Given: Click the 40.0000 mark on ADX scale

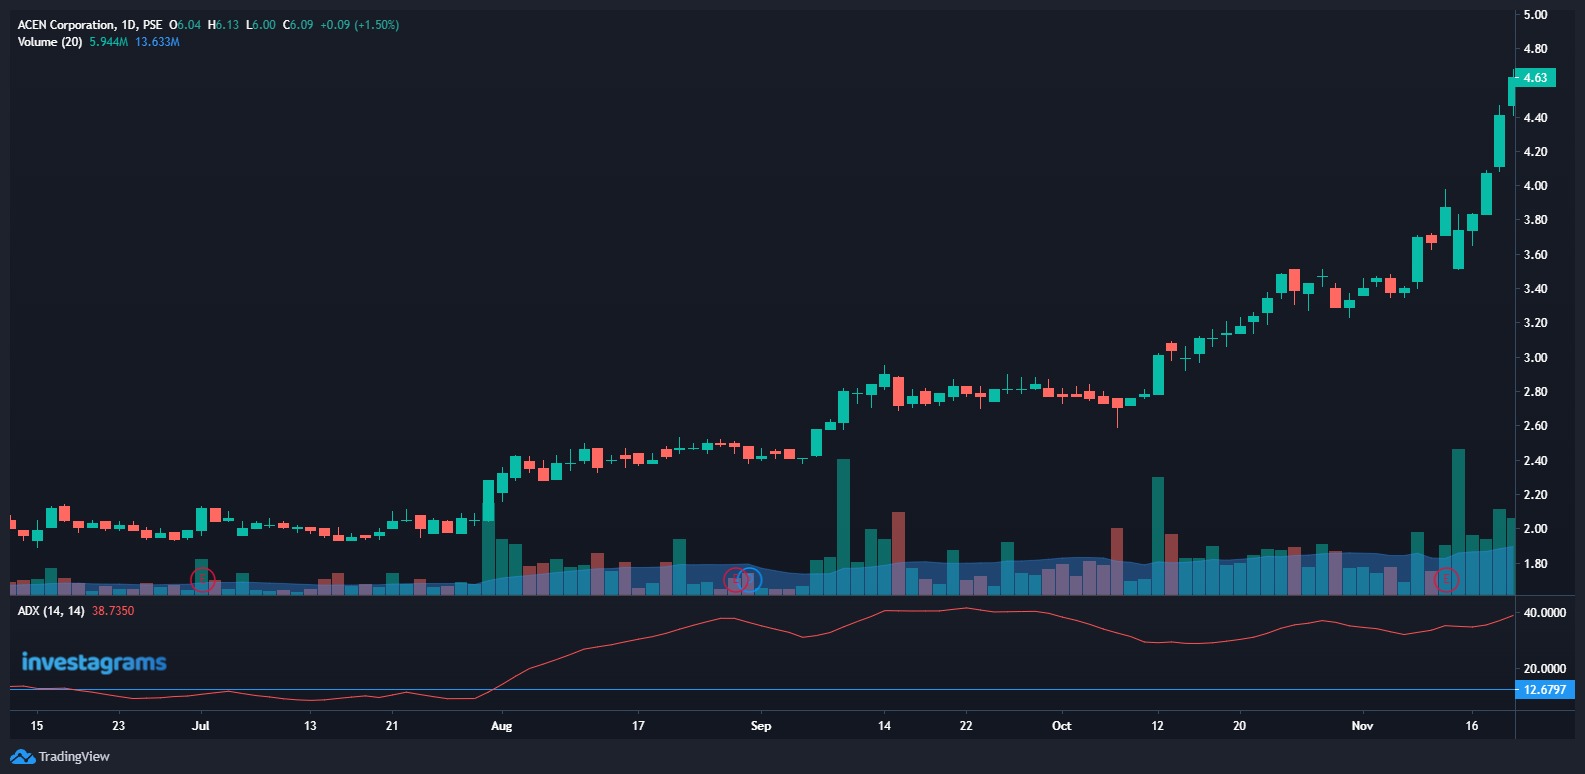Looking at the screenshot, I should [x=1544, y=613].
